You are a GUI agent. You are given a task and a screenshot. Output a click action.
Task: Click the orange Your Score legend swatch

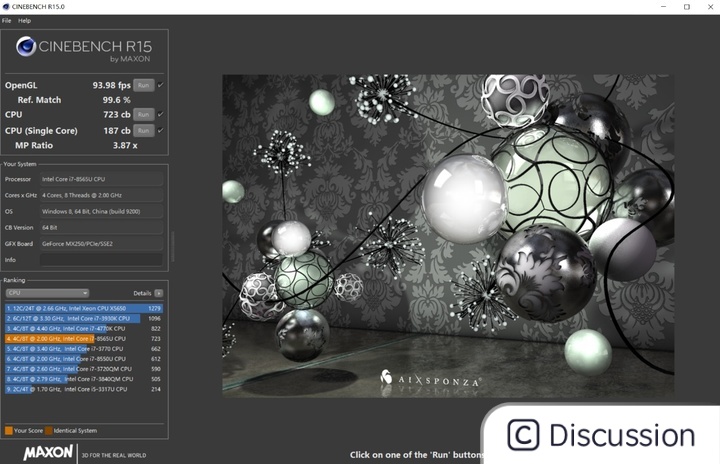[9, 430]
